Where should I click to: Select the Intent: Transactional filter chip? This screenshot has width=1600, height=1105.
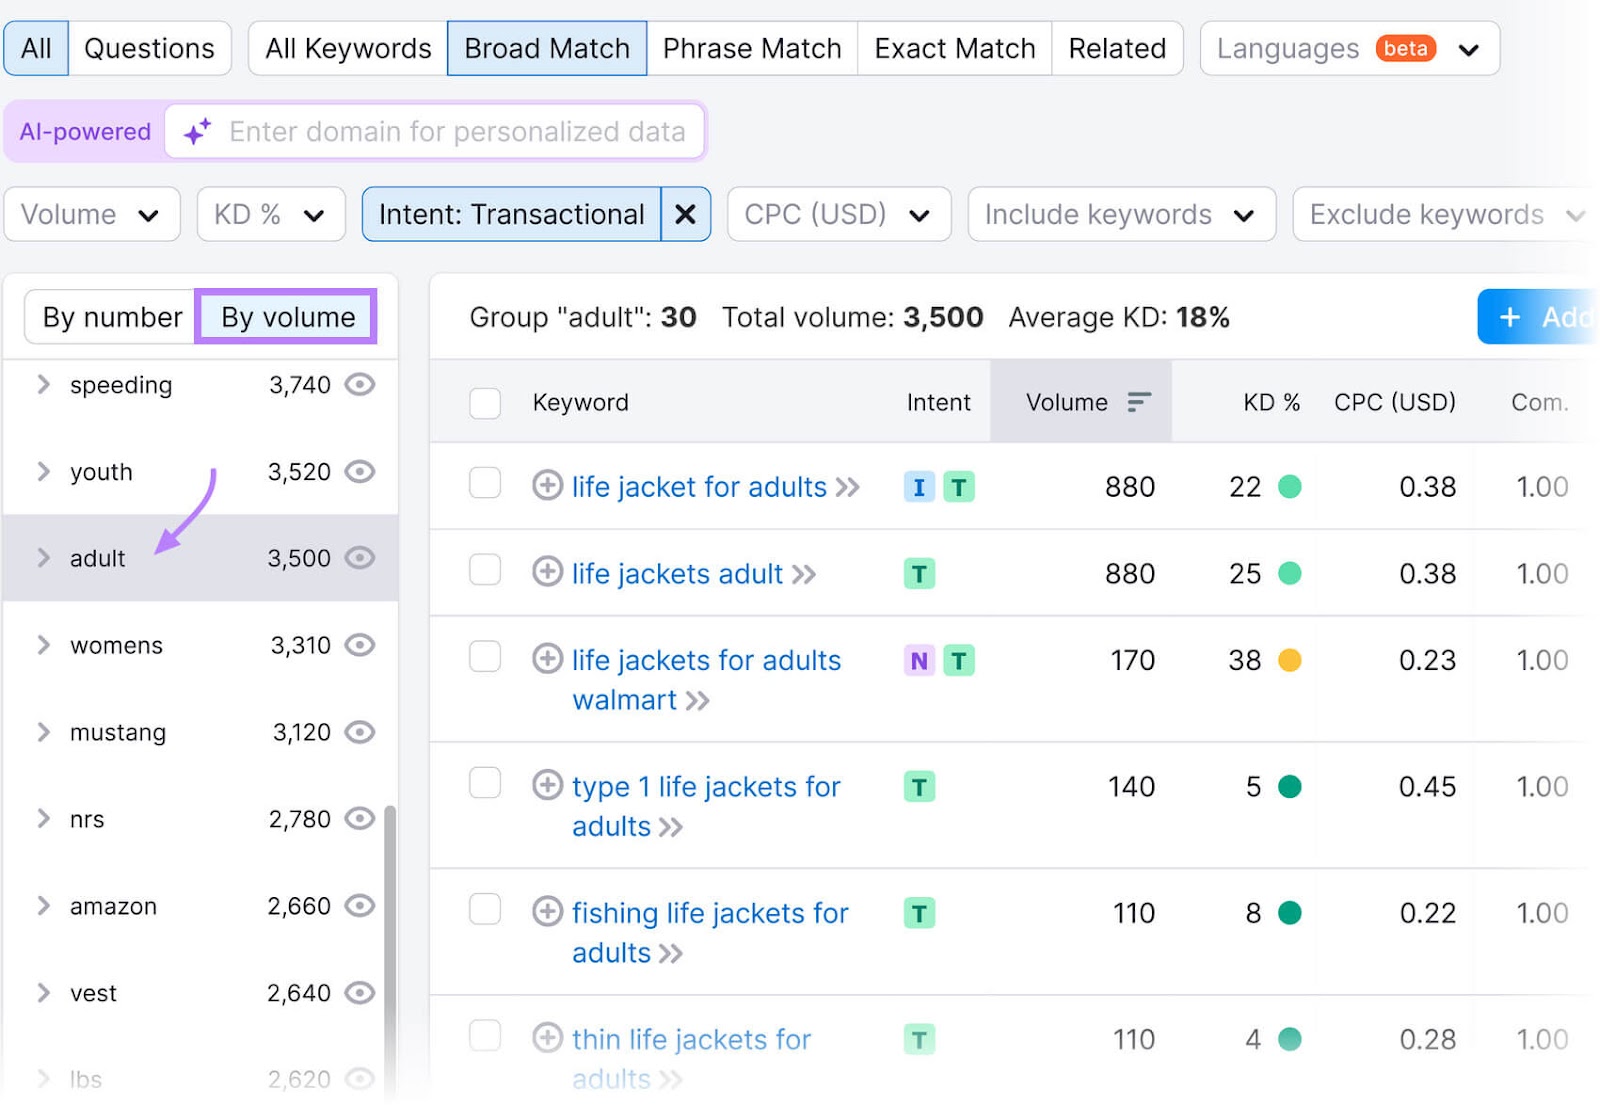pos(511,214)
